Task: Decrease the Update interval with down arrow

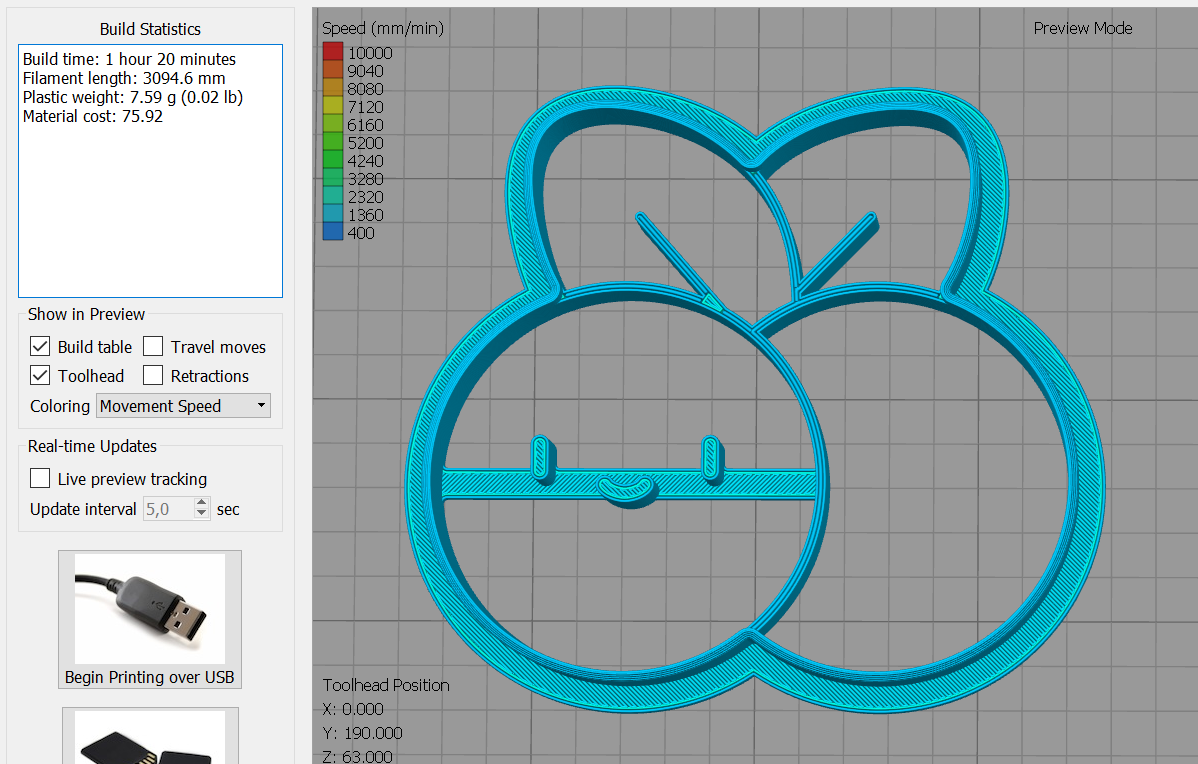Action: point(202,514)
